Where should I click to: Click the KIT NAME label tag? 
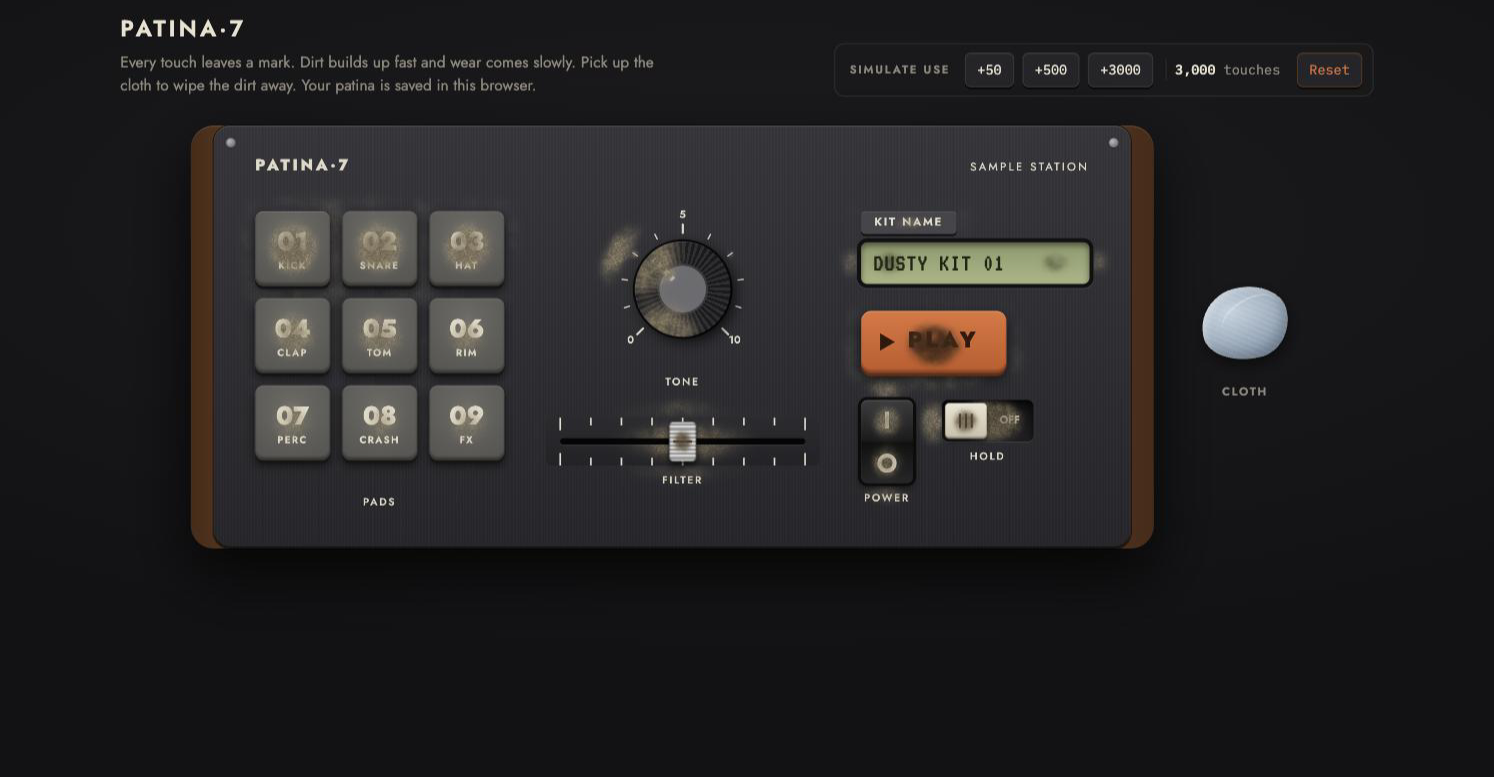click(908, 222)
